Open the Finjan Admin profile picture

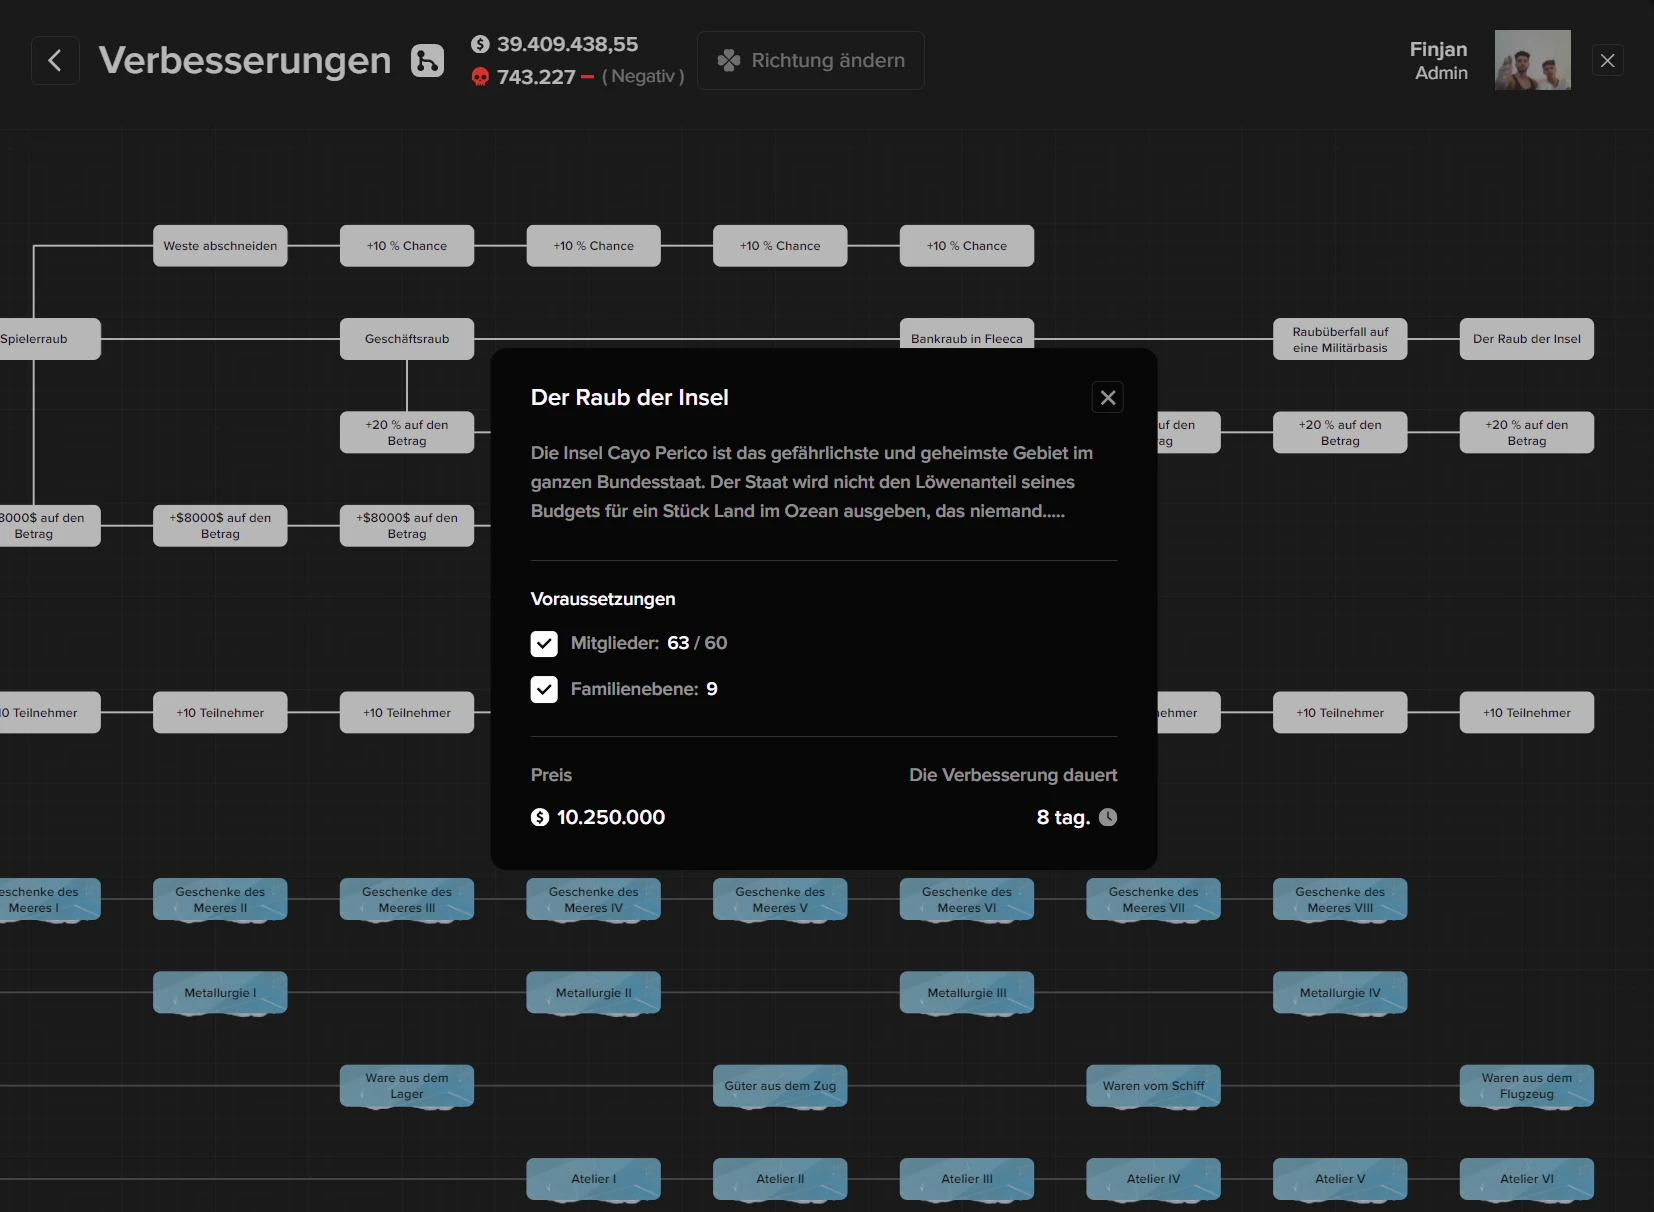click(1532, 60)
